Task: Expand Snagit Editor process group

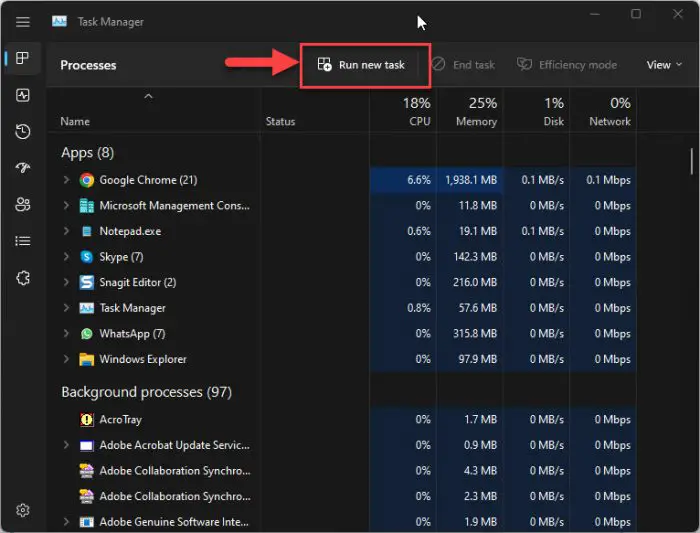Action: pos(66,282)
